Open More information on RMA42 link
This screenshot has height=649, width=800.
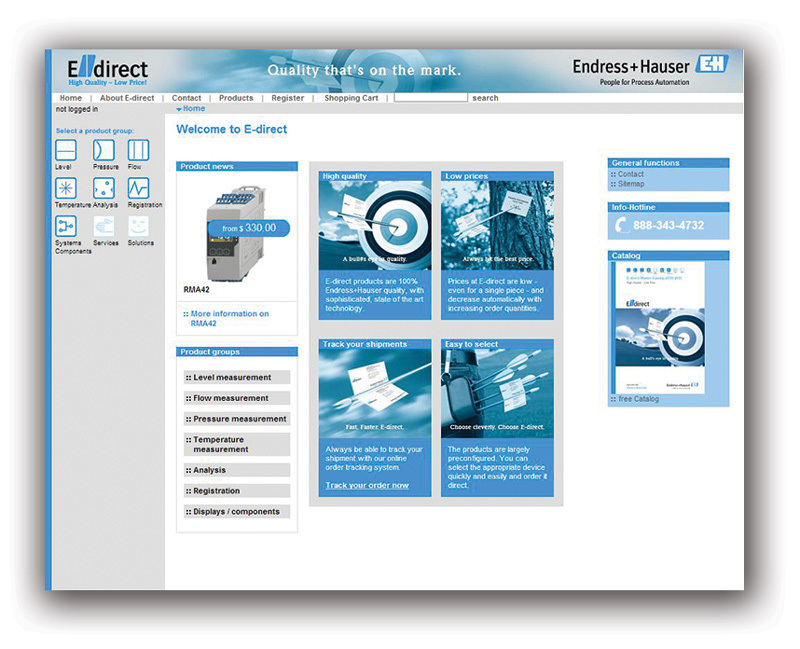(229, 319)
